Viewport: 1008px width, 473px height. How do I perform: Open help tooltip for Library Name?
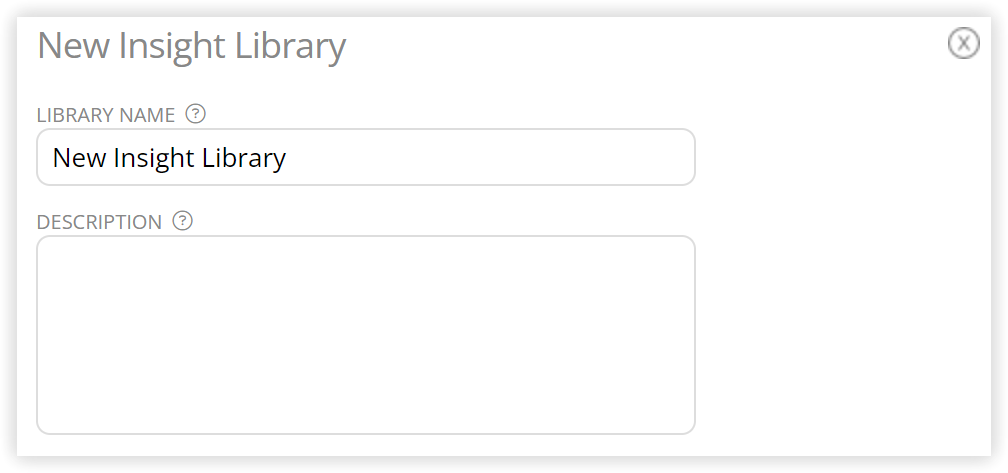195,114
